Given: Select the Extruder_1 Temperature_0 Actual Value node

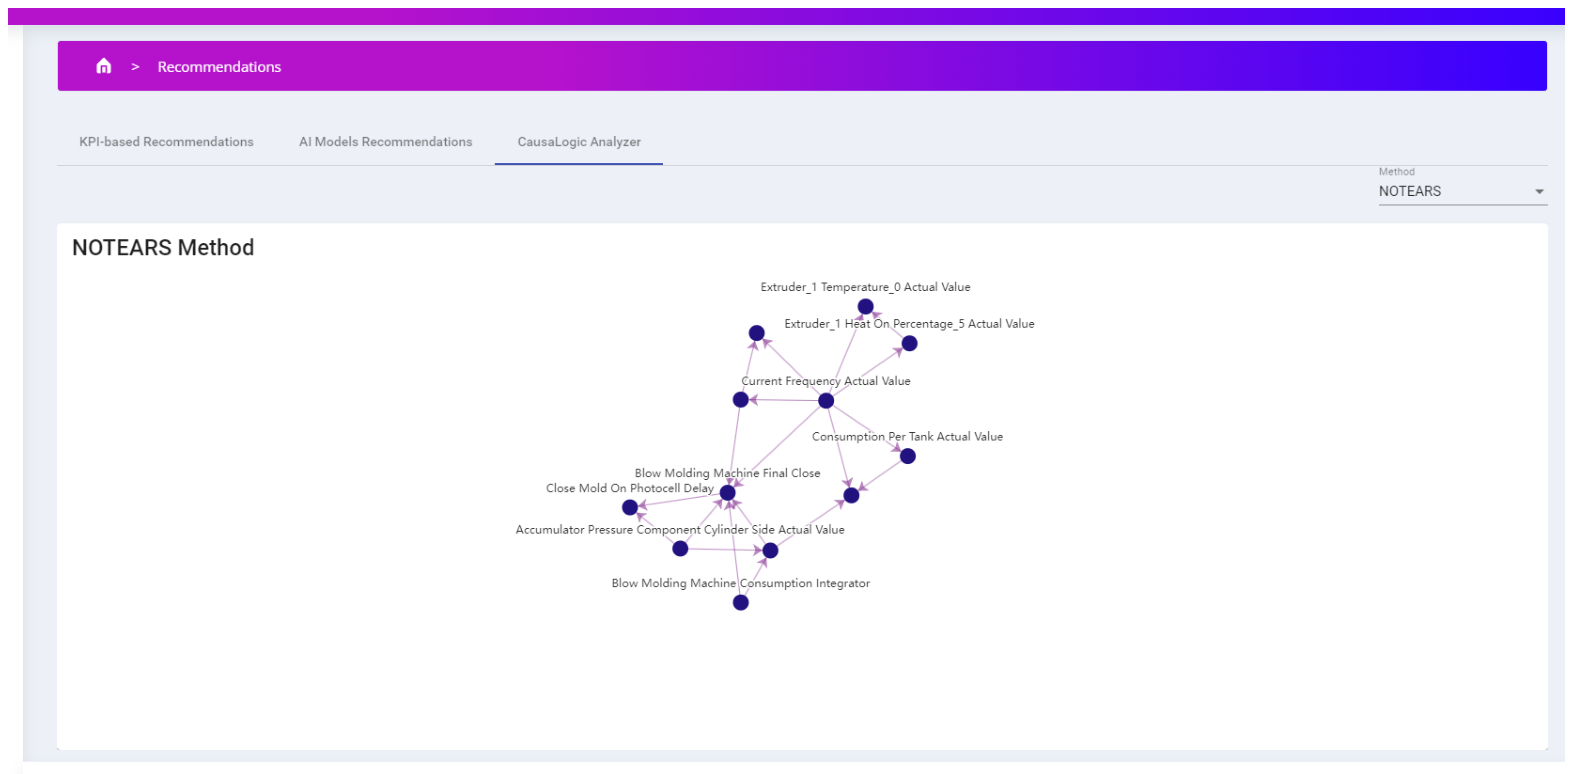Looking at the screenshot, I should point(865,307).
